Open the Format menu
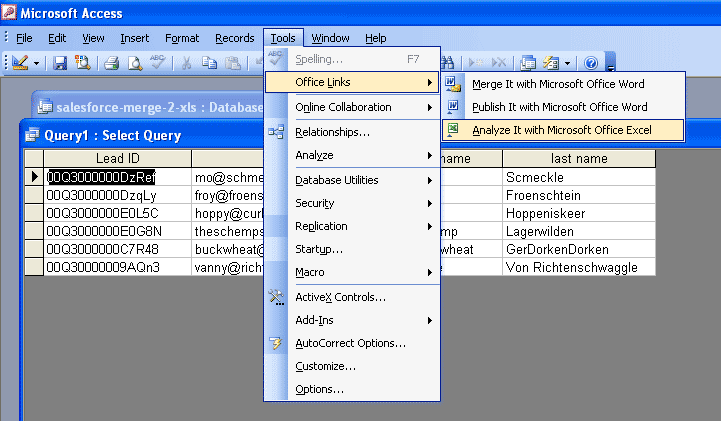The width and height of the screenshot is (721, 421). [x=182, y=38]
